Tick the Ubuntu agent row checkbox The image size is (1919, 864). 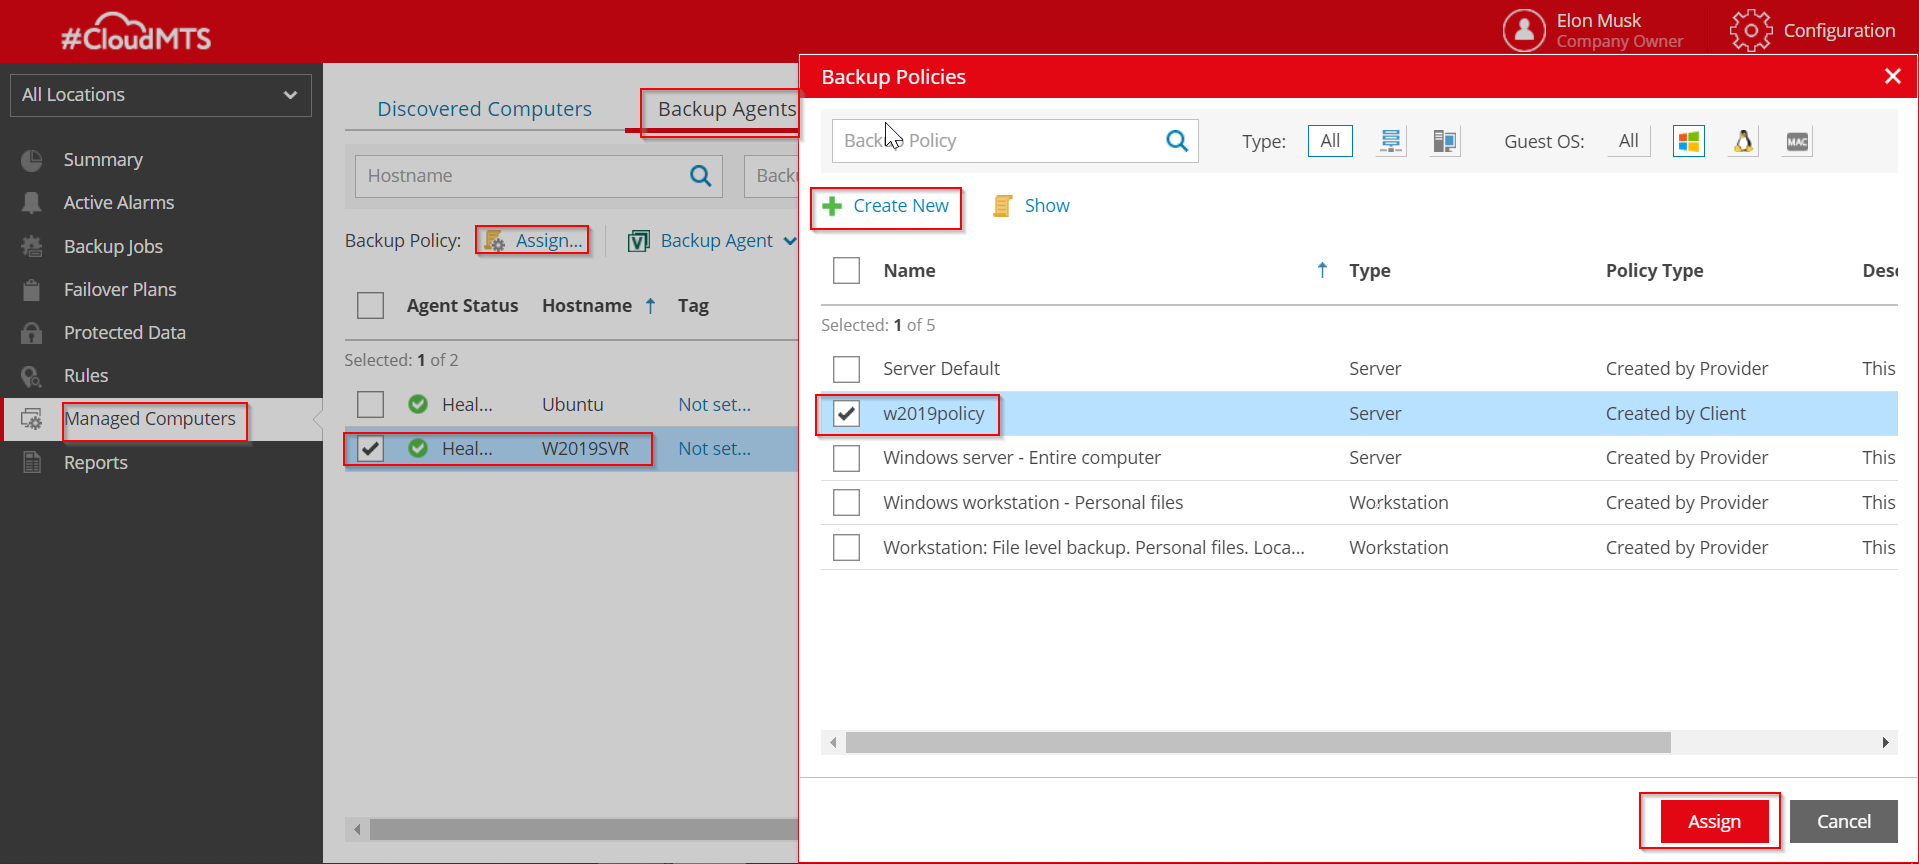(x=370, y=405)
